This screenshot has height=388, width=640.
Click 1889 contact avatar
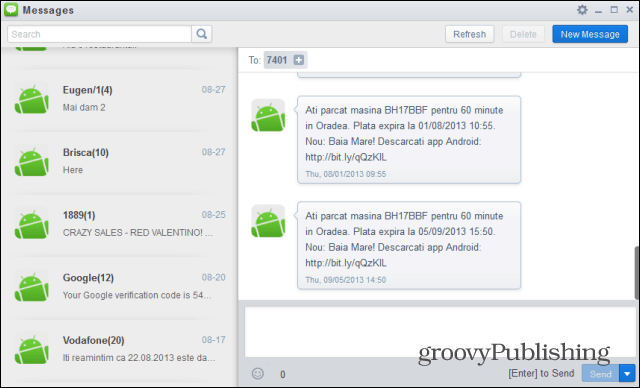(x=31, y=224)
